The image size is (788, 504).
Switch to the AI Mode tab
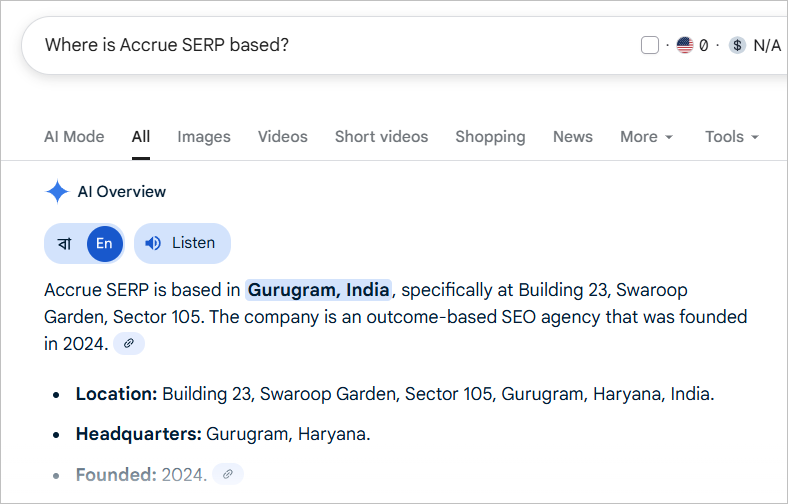click(74, 137)
